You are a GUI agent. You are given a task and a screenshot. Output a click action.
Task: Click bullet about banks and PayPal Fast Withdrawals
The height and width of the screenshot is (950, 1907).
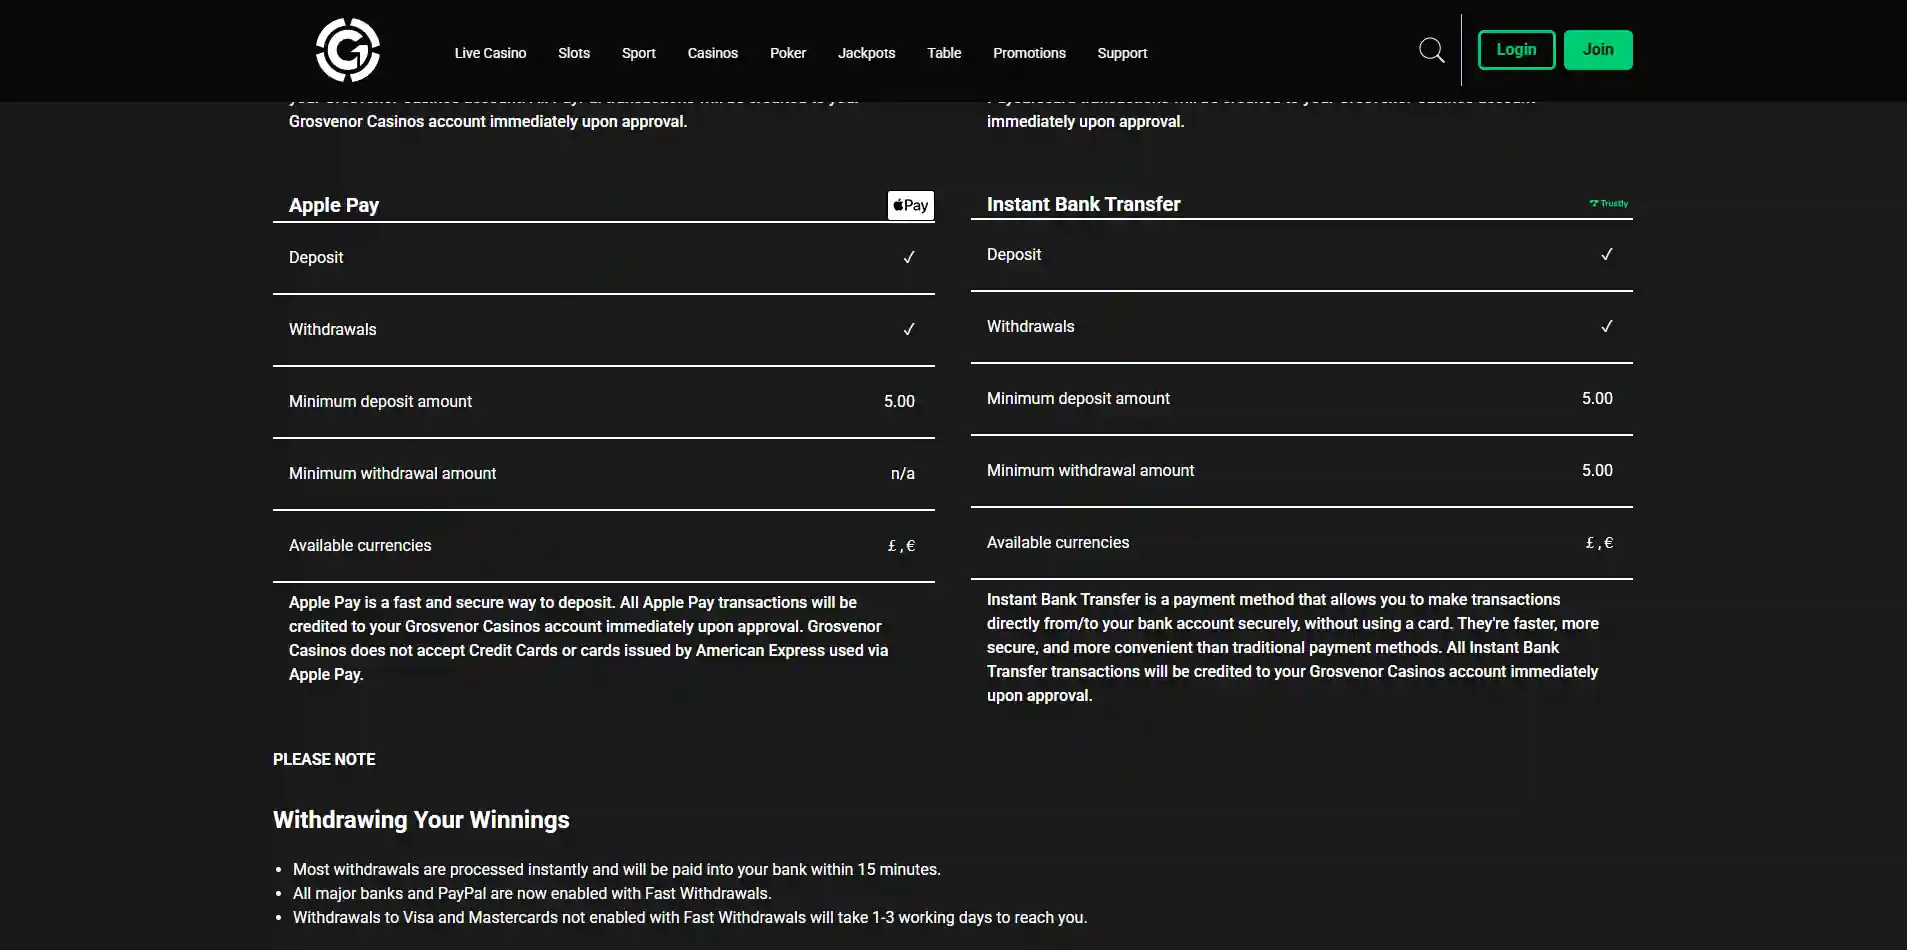pos(532,893)
